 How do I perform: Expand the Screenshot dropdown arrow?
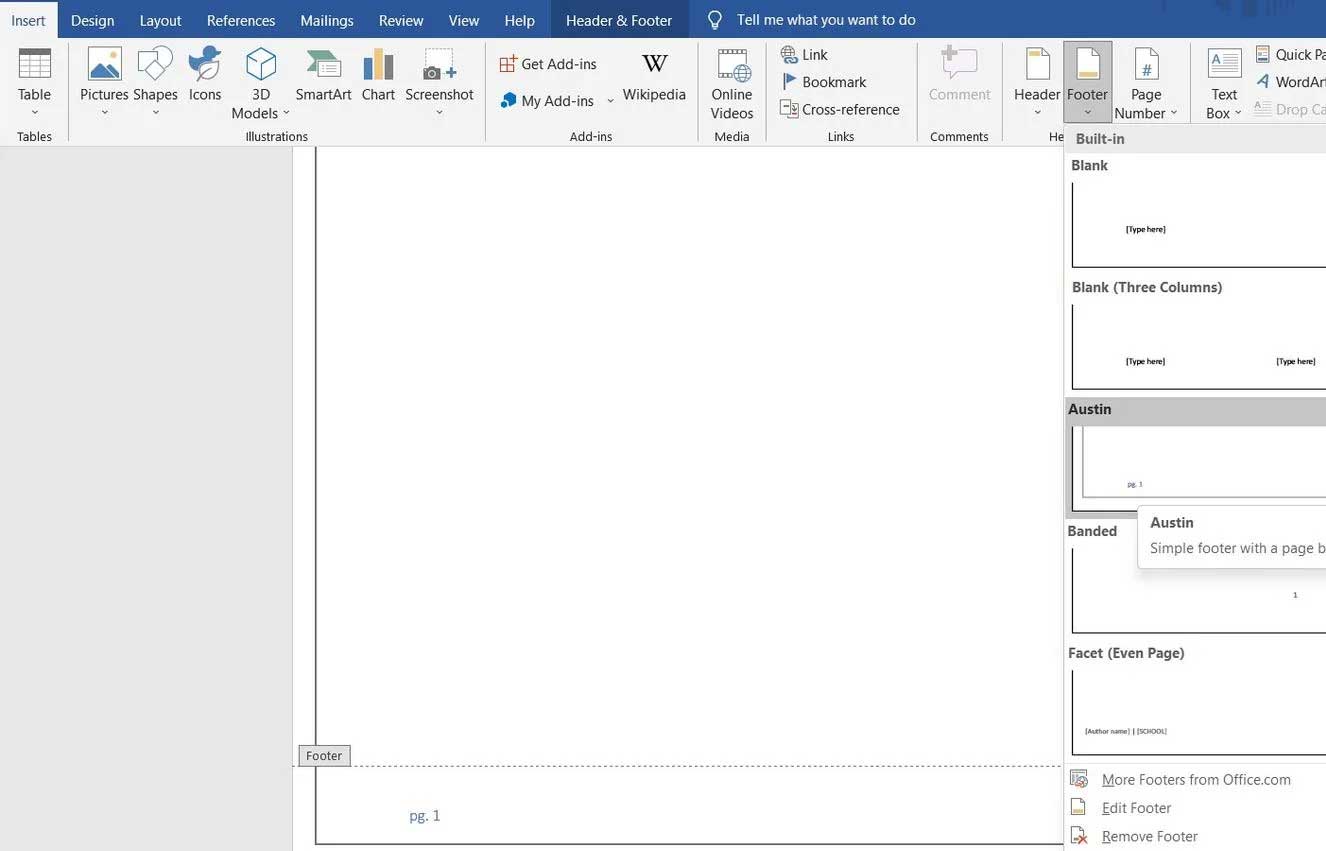click(x=439, y=112)
